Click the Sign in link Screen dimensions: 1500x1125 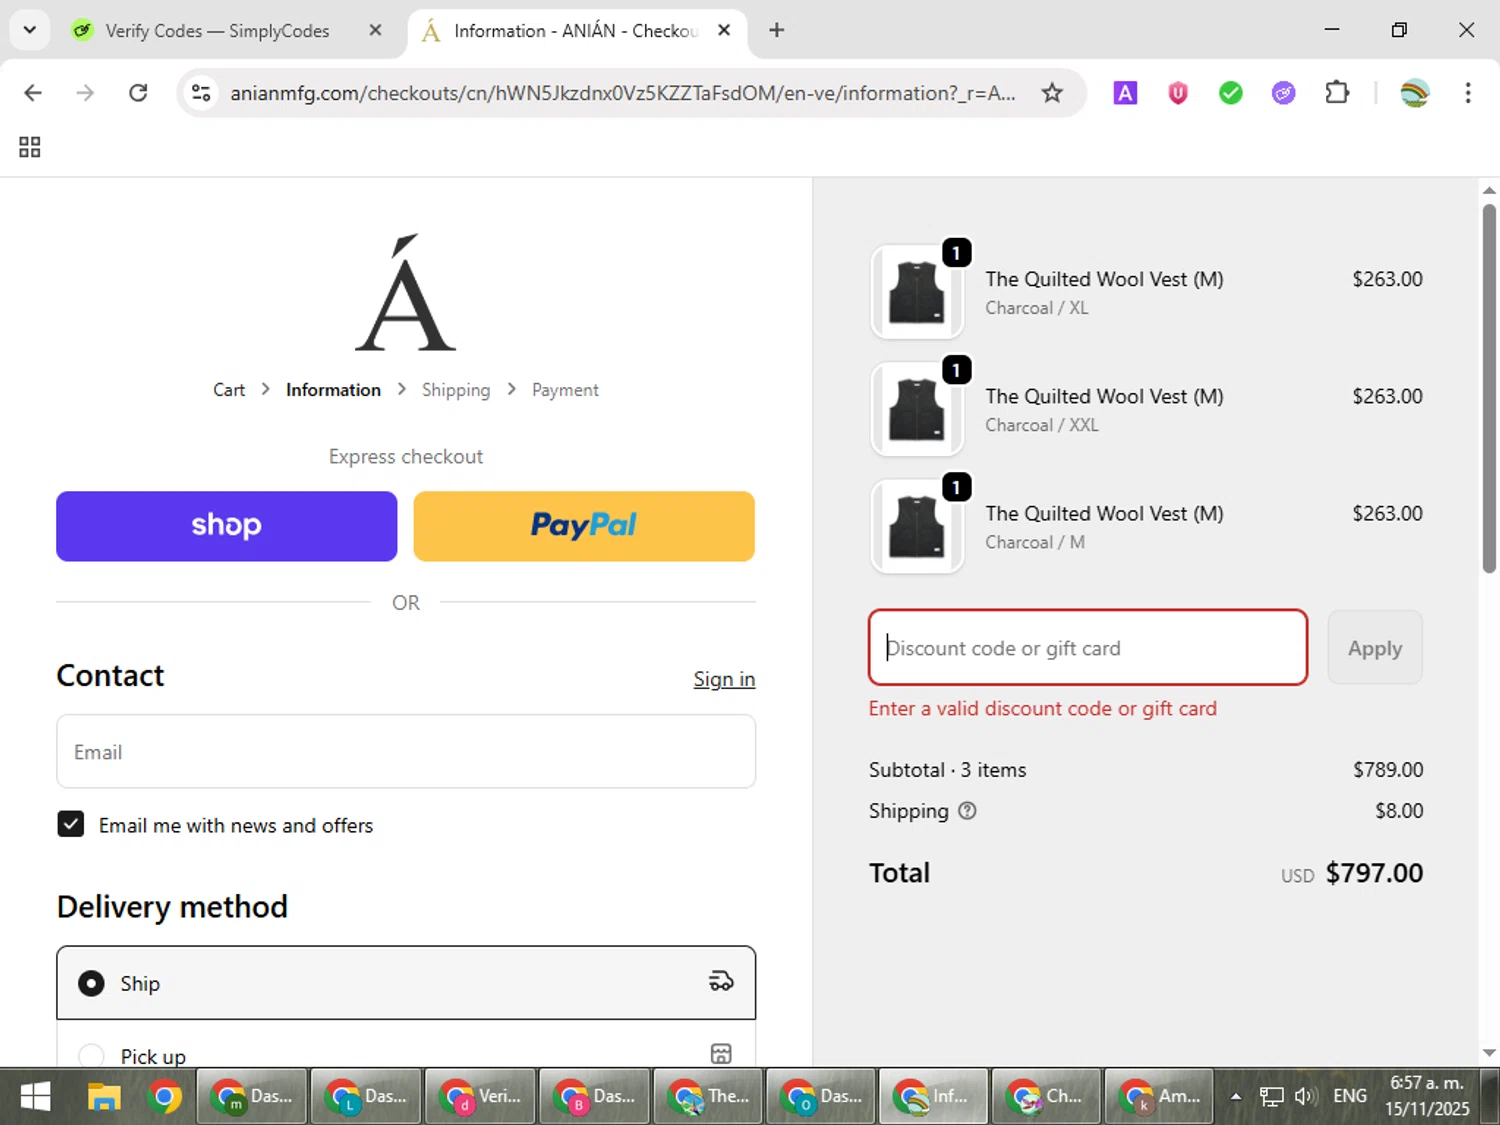point(724,679)
